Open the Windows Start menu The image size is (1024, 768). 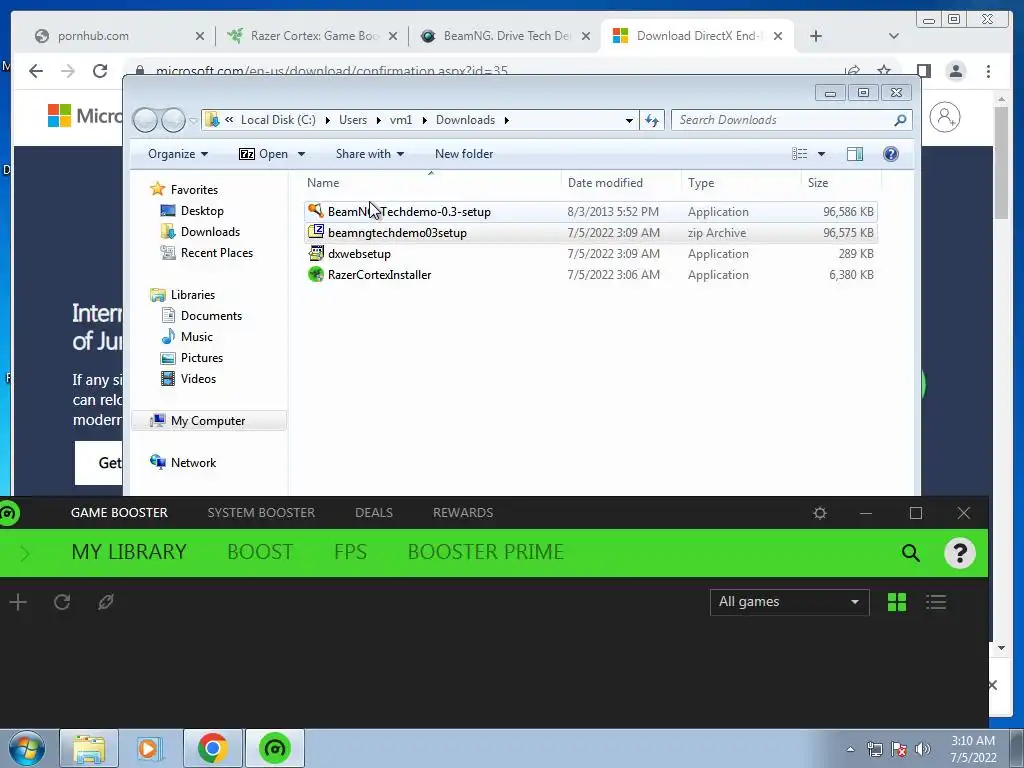pos(27,748)
